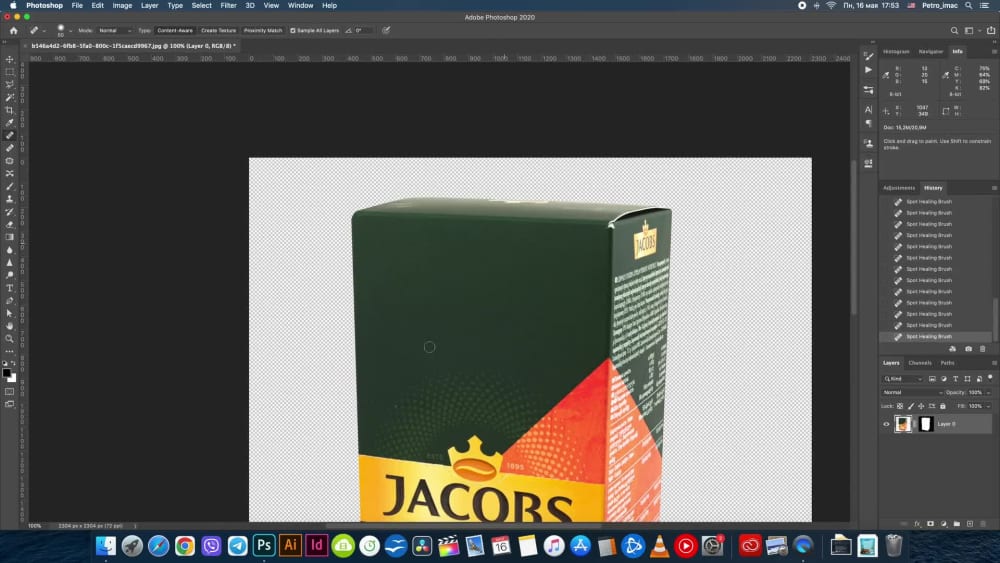Toggle Sample All Layers checkbox

(x=293, y=30)
